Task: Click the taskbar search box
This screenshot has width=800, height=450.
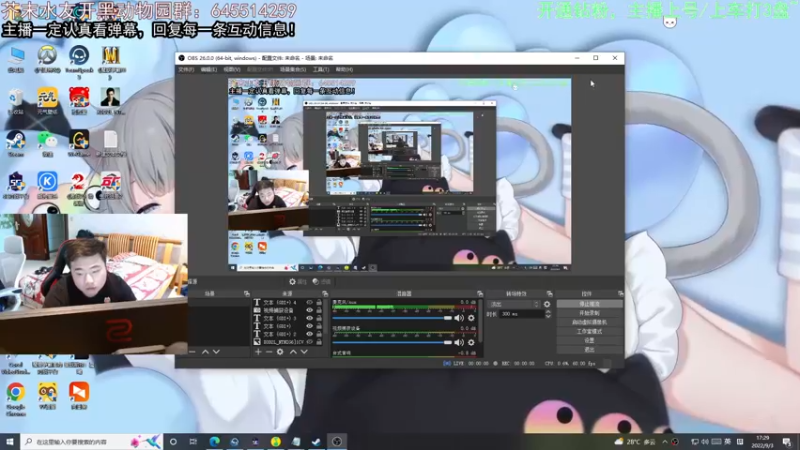Action: 92,441
